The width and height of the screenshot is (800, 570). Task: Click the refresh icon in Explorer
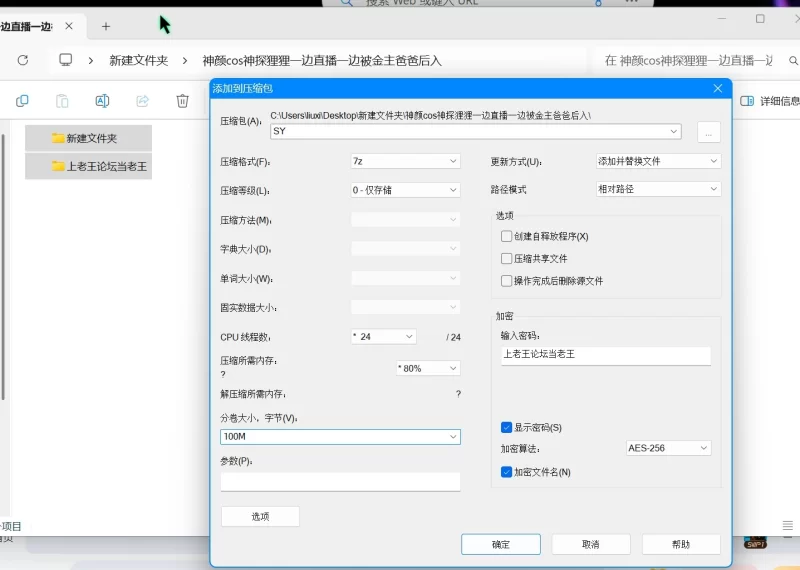23,60
